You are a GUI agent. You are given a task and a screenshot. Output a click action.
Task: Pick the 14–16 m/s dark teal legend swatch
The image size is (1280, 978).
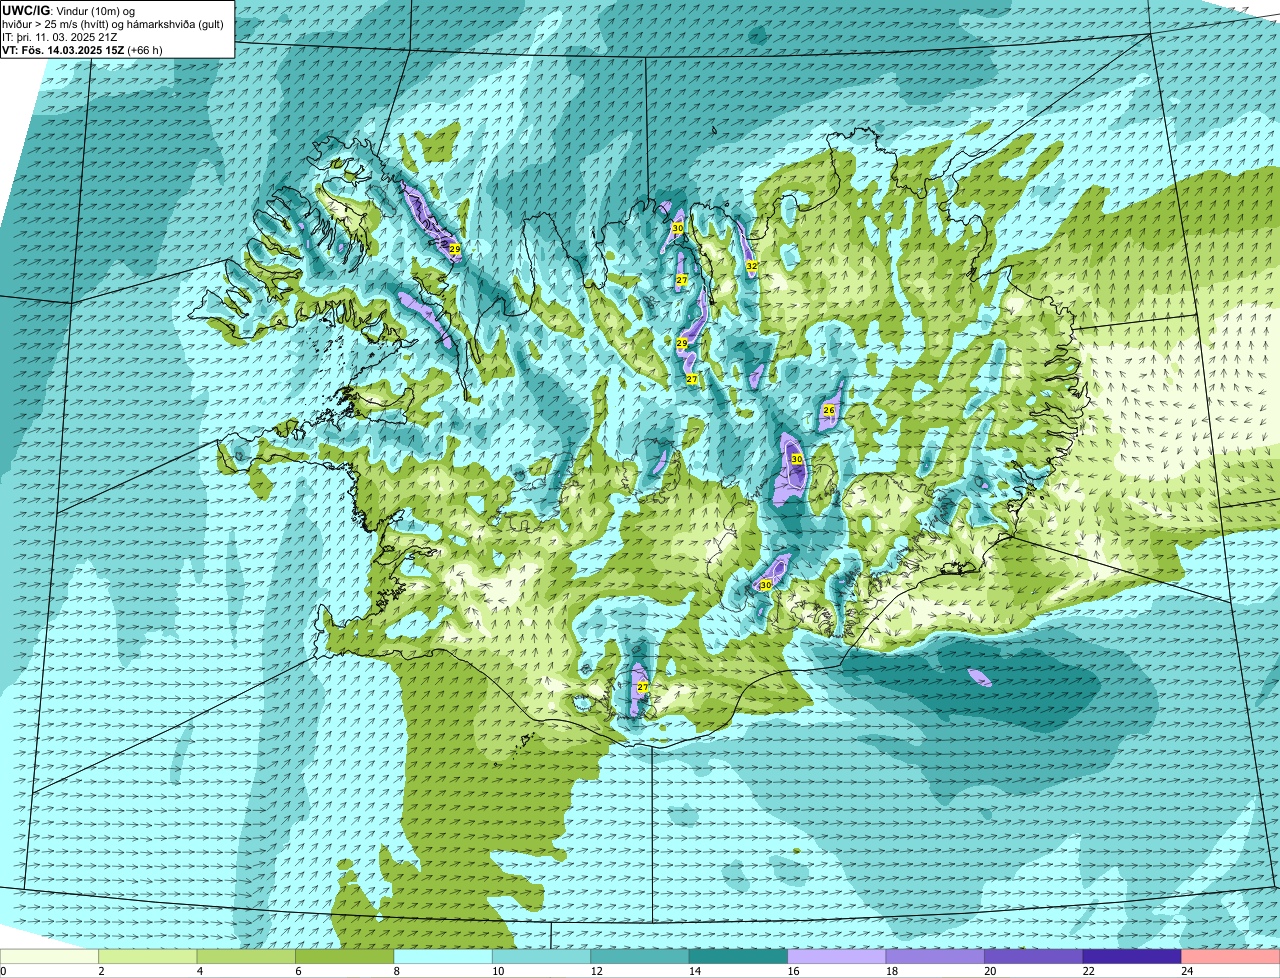739,957
